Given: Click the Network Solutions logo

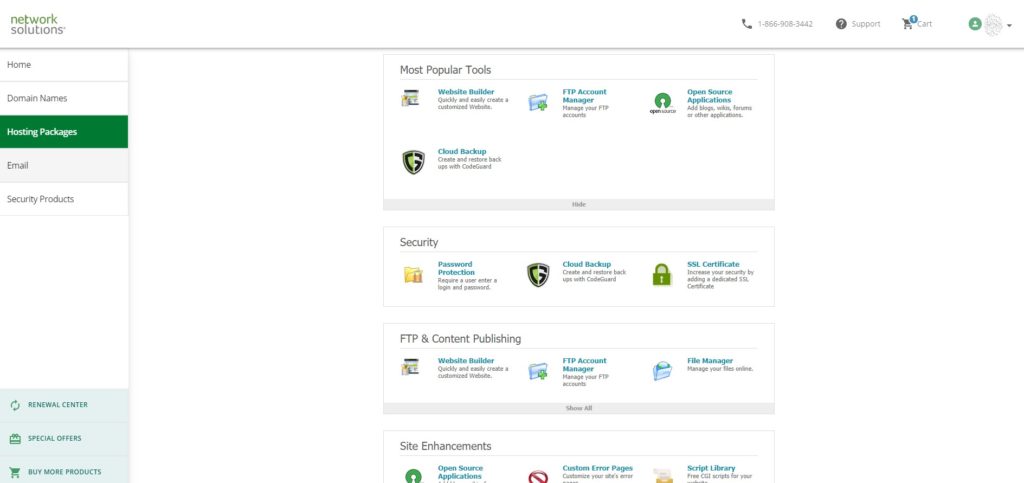Looking at the screenshot, I should click(38, 24).
